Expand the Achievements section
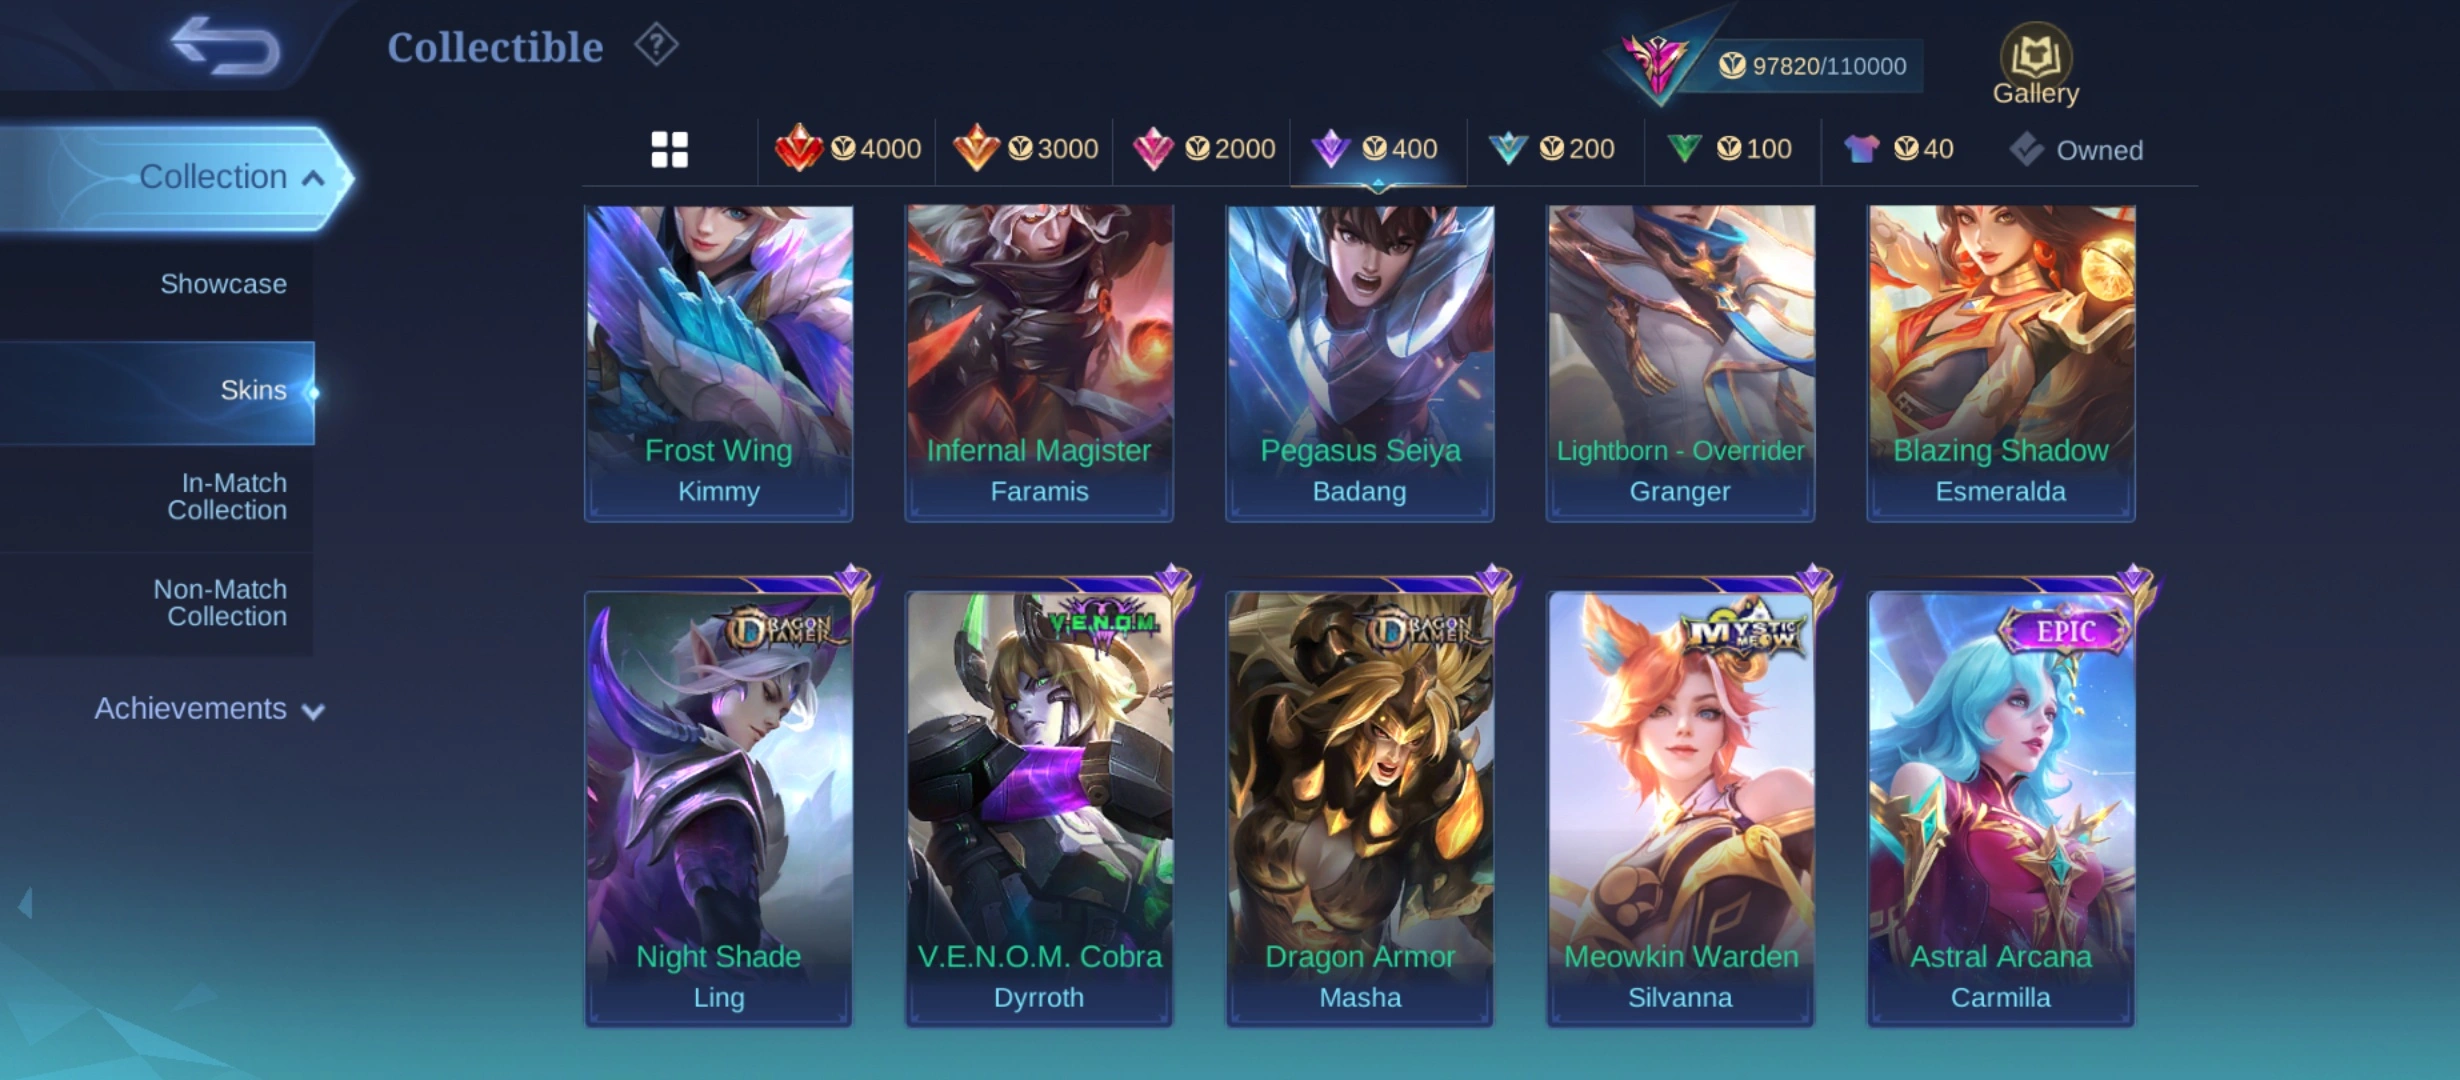 tap(209, 709)
